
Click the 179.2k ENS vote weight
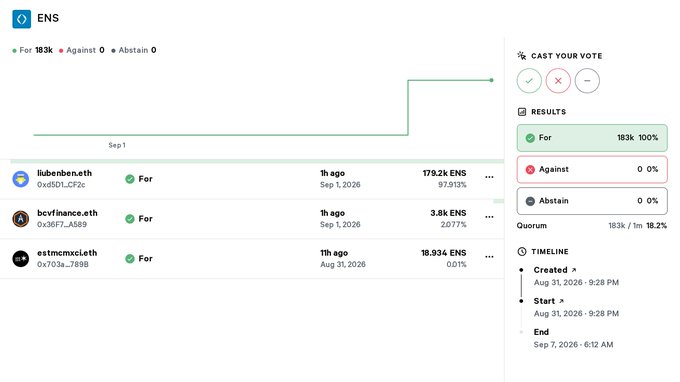445,173
